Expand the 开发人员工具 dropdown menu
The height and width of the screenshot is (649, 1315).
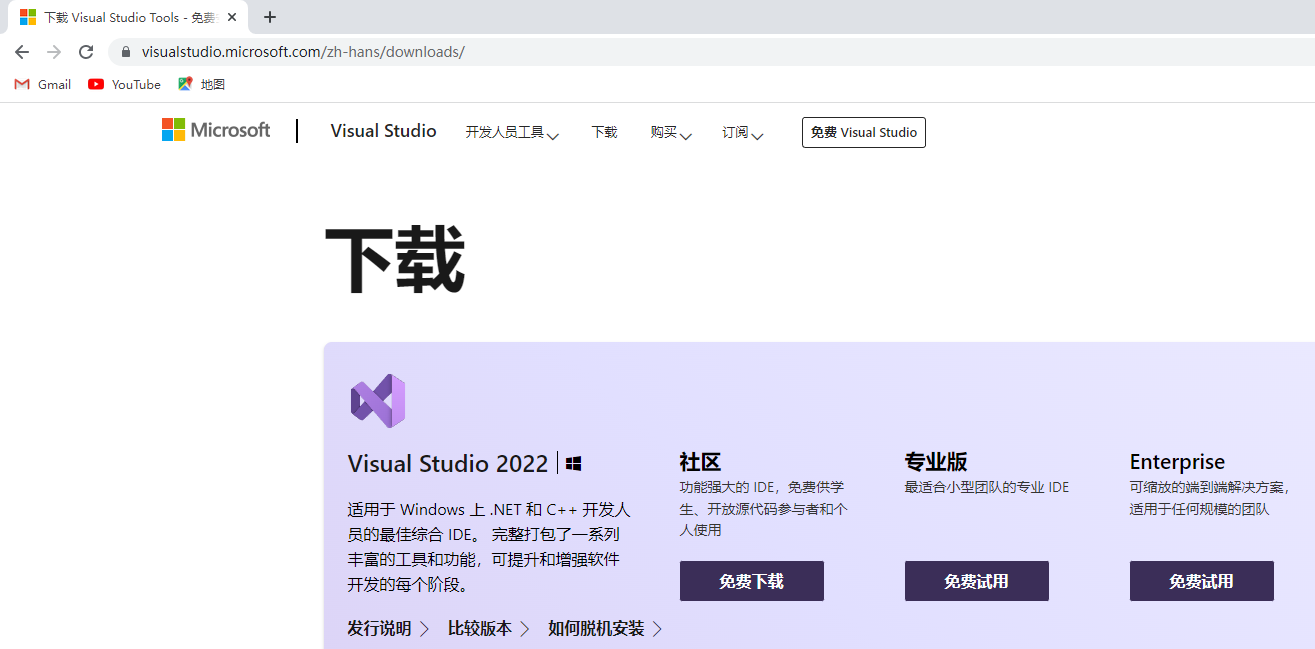(x=512, y=132)
